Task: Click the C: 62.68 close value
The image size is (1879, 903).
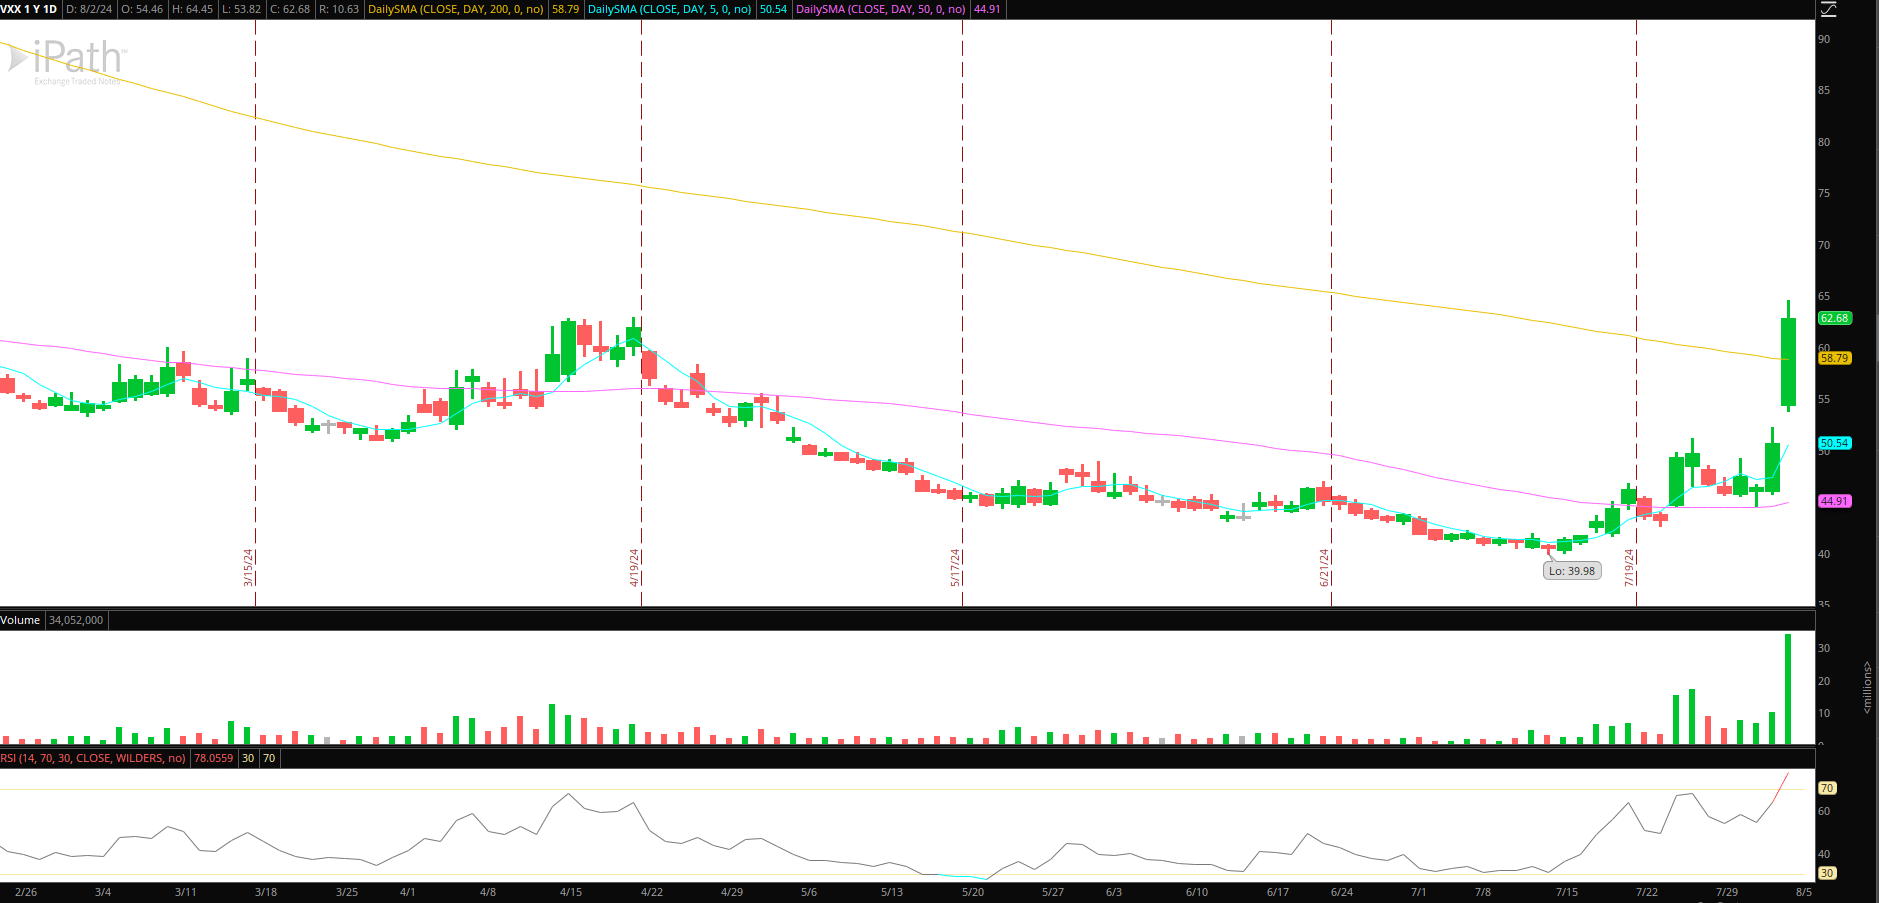Action: tap(290, 9)
